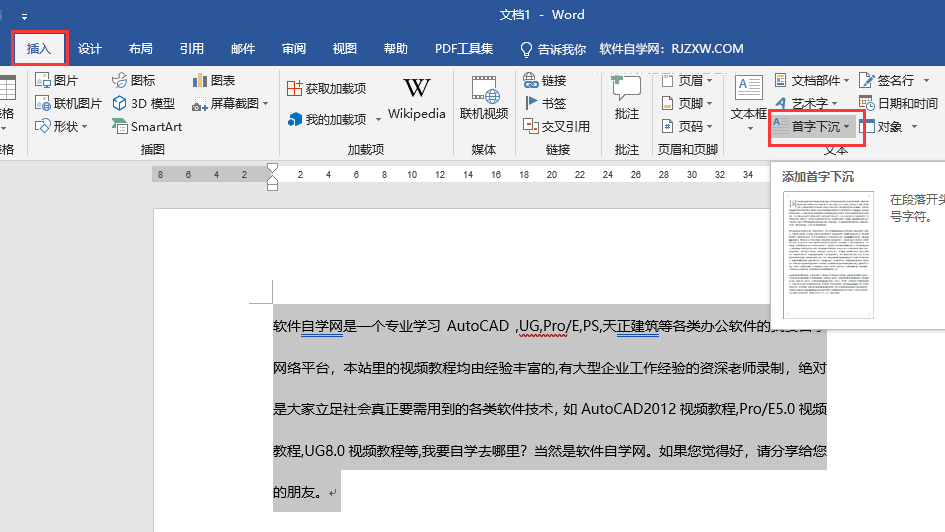Open the page number (页码) dropdown

point(687,126)
